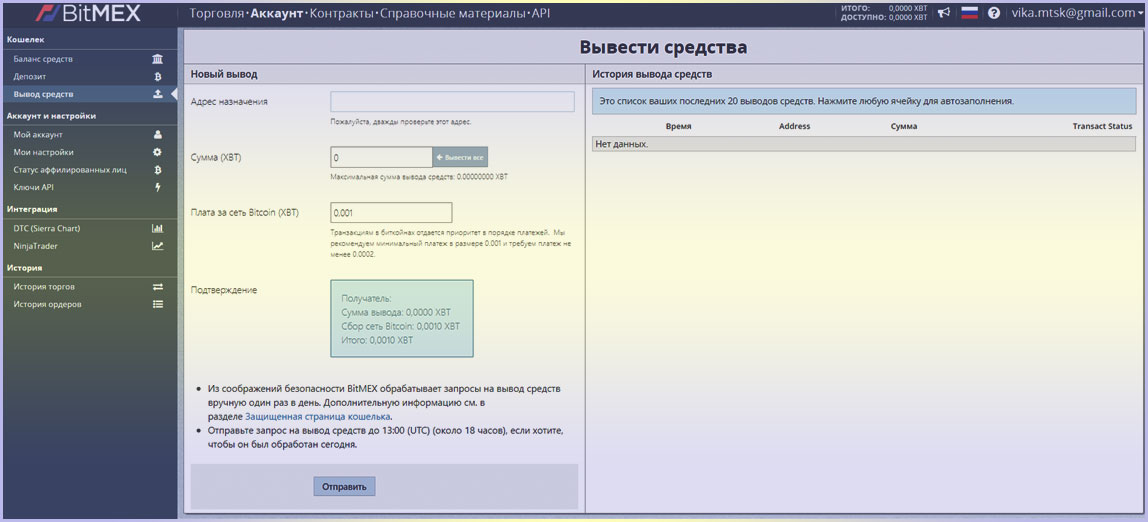Open help with the question mark icon

point(994,13)
